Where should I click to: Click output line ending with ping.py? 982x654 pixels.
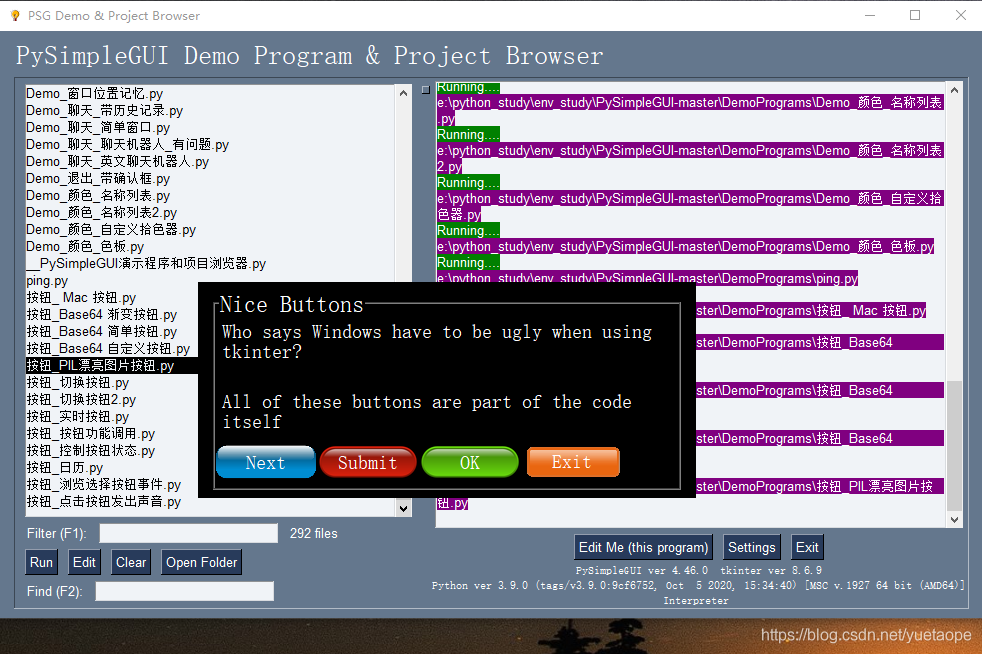(648, 278)
